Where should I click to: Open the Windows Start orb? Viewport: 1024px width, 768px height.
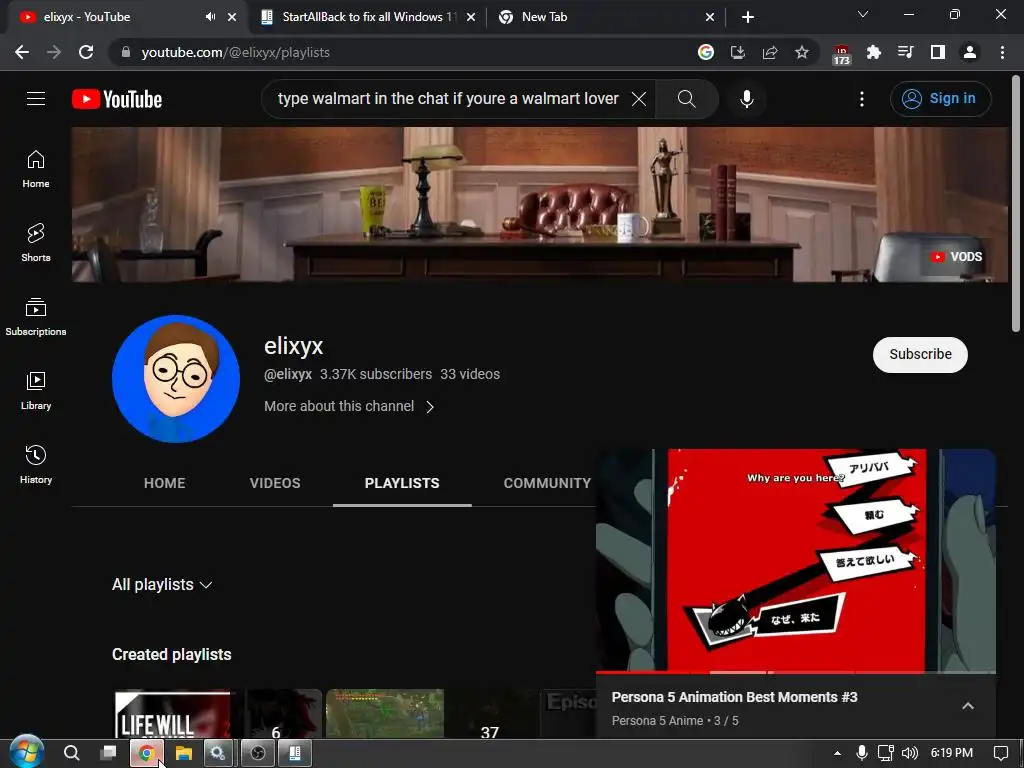click(x=26, y=752)
